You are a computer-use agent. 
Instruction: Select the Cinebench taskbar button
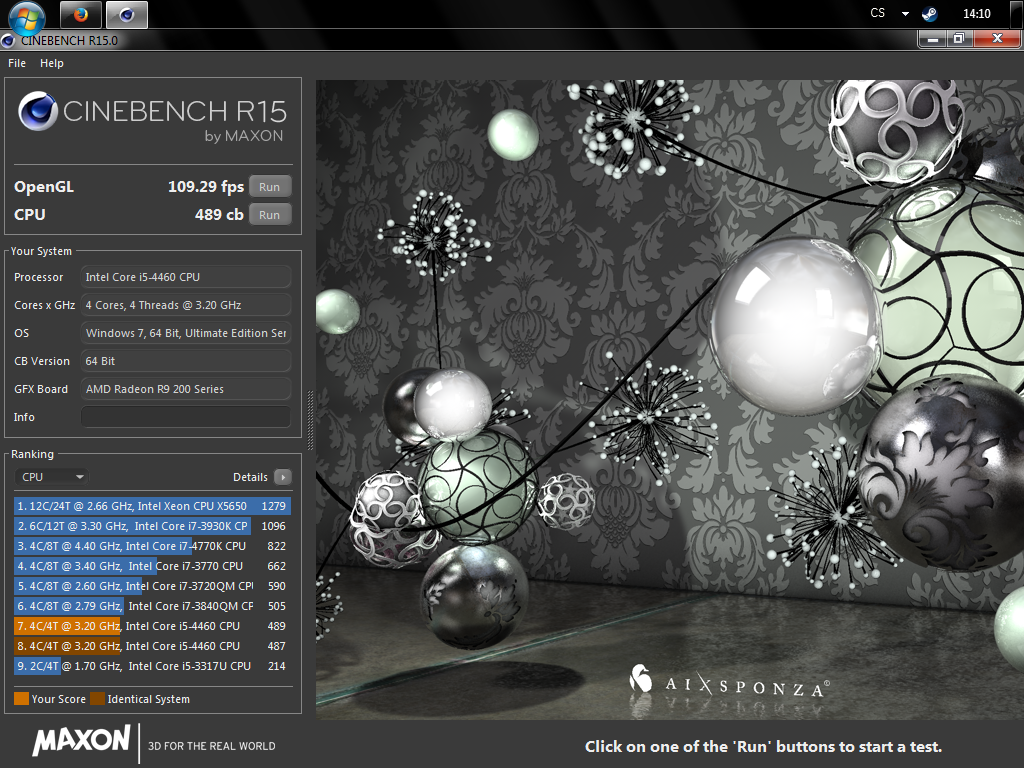coord(127,14)
